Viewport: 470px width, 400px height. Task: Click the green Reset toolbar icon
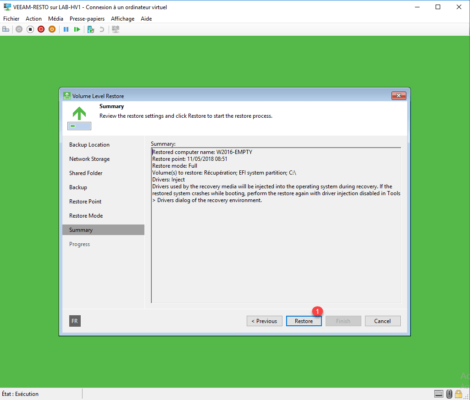(x=77, y=29)
